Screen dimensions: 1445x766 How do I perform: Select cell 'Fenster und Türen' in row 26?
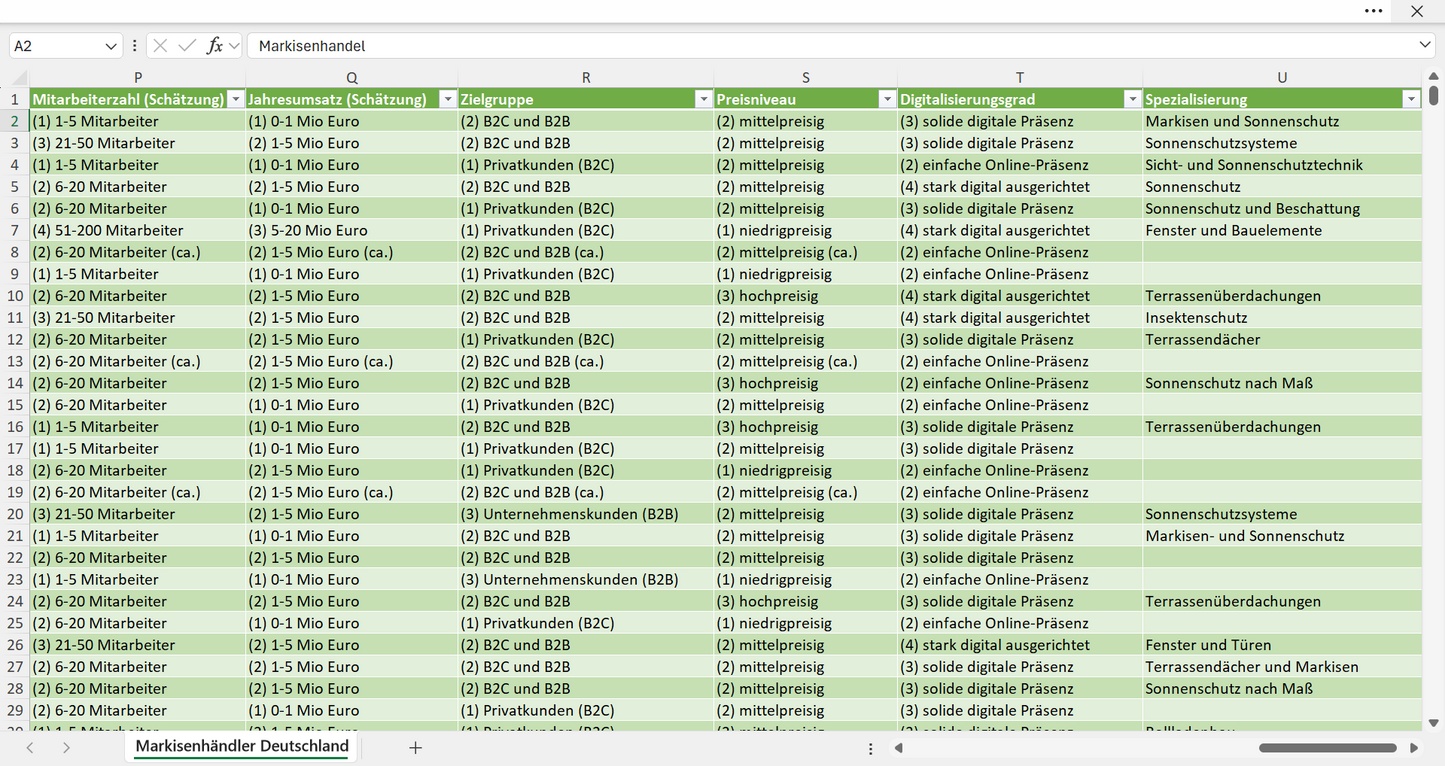pos(1282,645)
